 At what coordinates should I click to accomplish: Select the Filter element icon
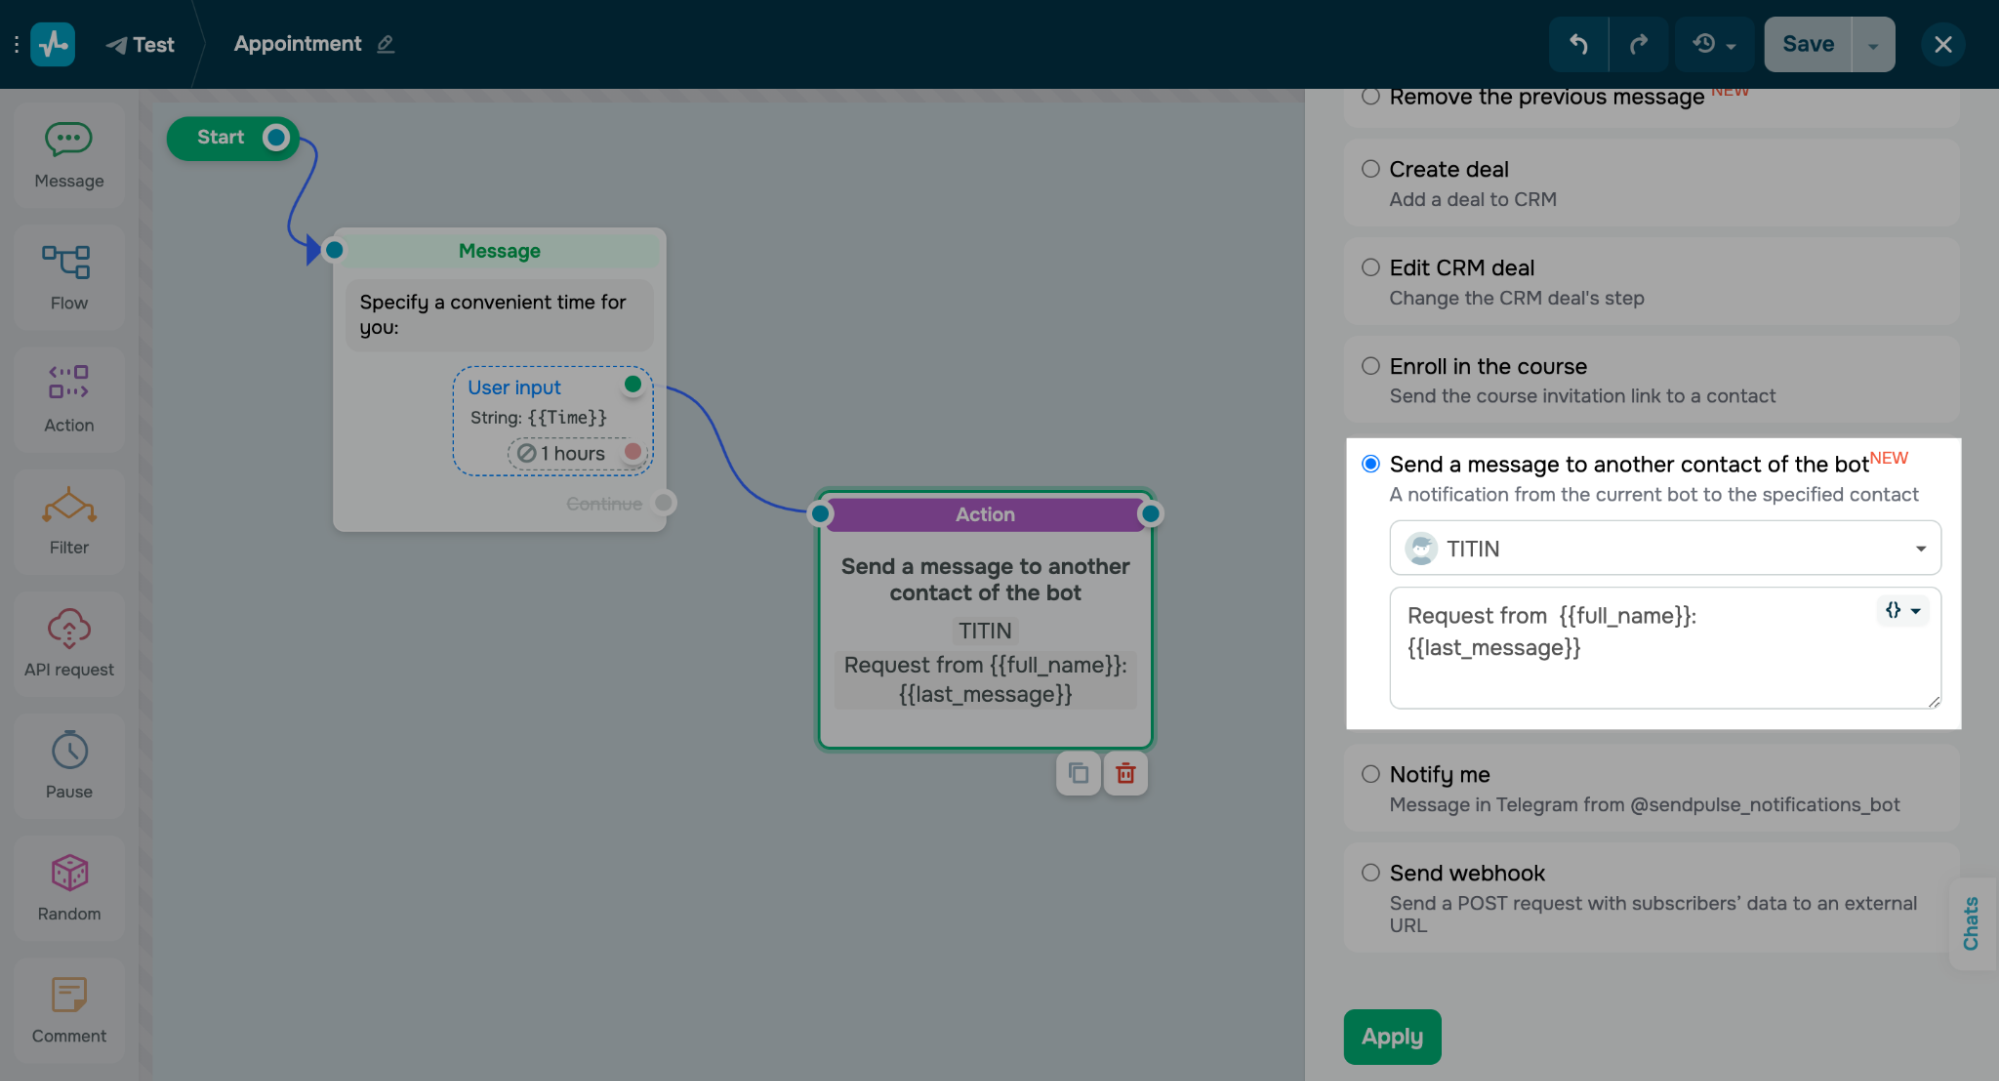click(68, 507)
